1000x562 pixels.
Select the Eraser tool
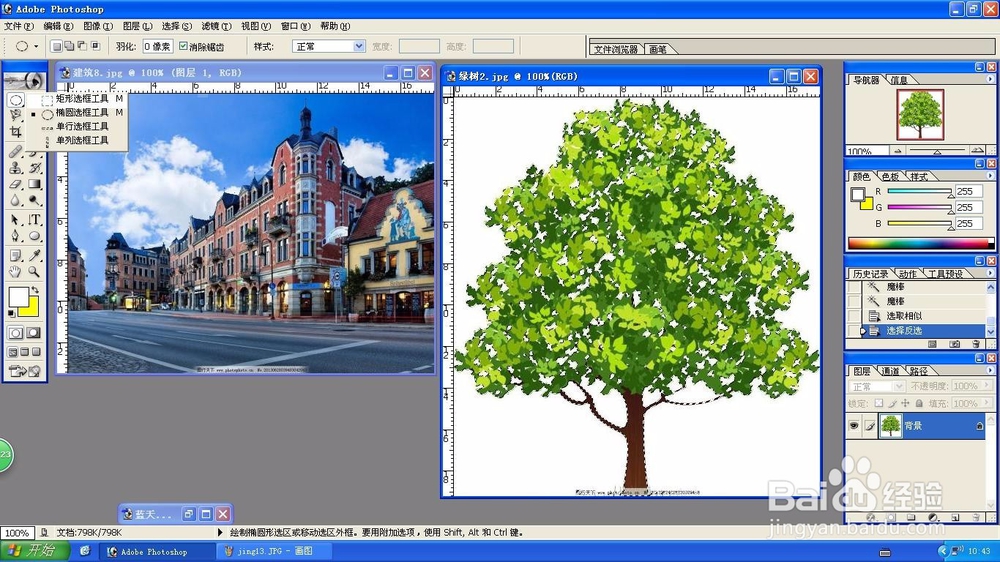coord(15,184)
